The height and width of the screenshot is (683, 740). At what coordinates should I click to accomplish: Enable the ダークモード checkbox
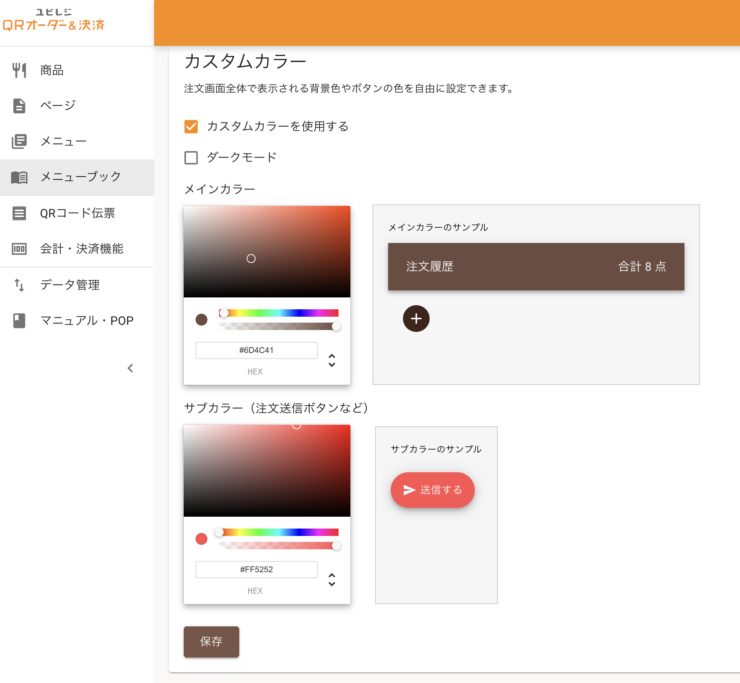coord(191,158)
